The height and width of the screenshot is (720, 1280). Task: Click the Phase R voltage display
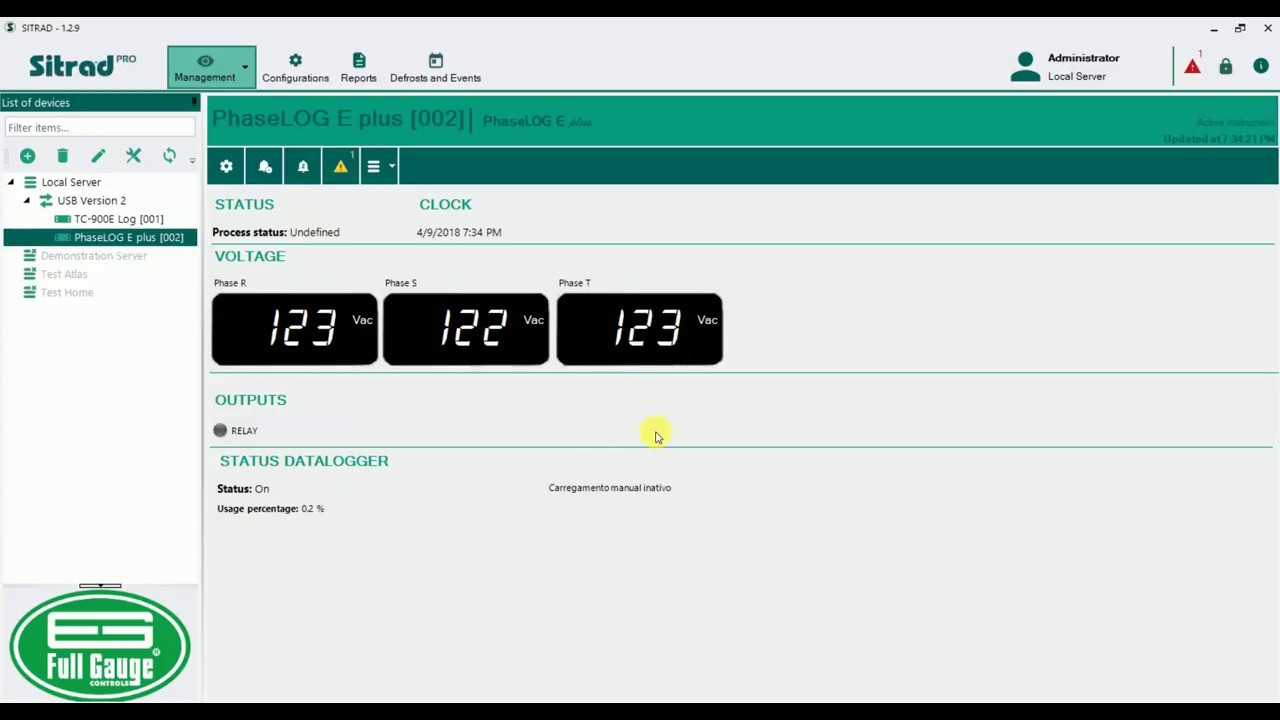coord(295,328)
